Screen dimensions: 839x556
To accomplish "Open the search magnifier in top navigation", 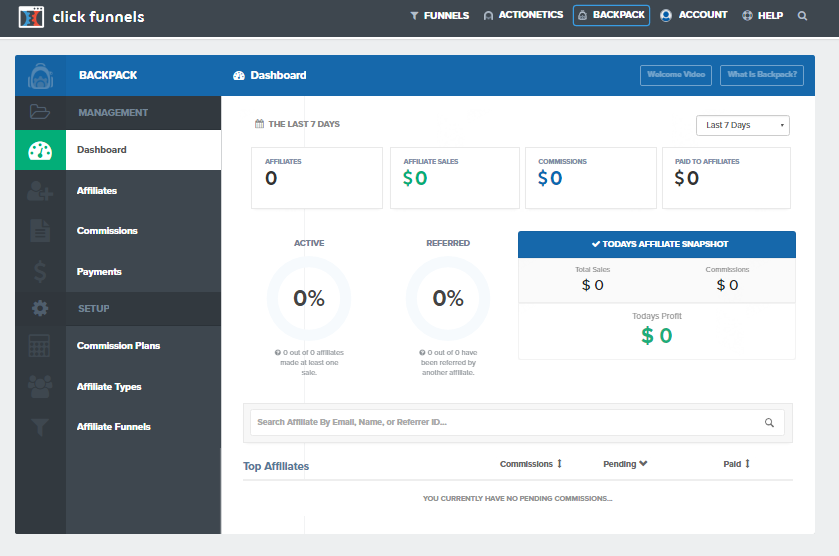I will [x=802, y=16].
